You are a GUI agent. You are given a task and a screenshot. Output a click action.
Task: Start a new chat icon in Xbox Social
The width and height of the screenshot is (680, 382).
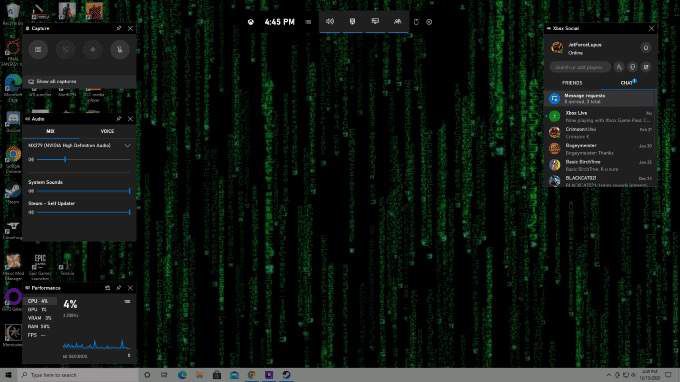(x=646, y=67)
